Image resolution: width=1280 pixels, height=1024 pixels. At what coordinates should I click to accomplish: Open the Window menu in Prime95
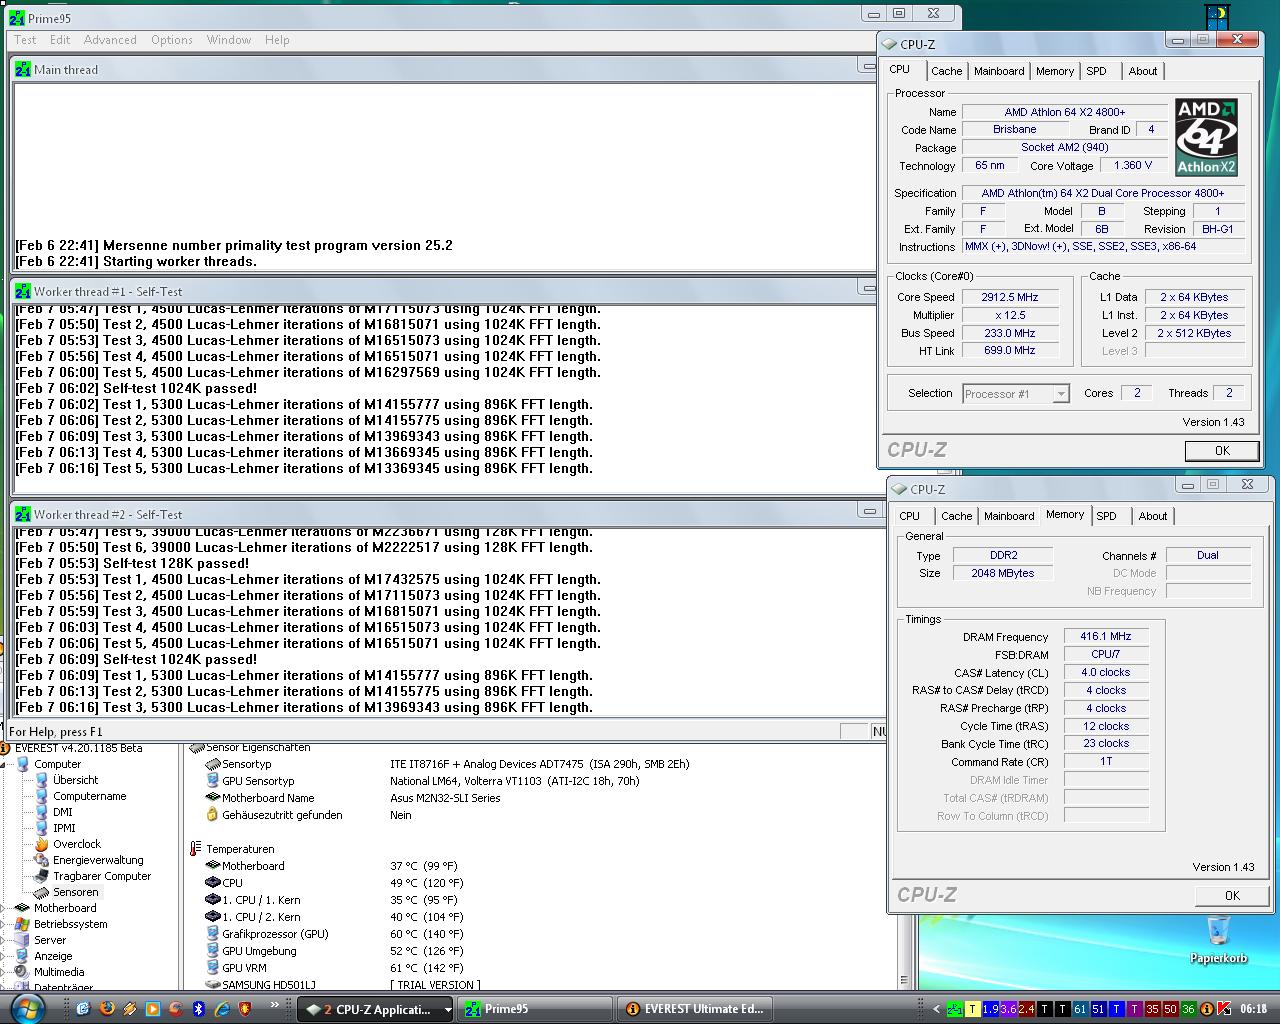click(x=229, y=40)
